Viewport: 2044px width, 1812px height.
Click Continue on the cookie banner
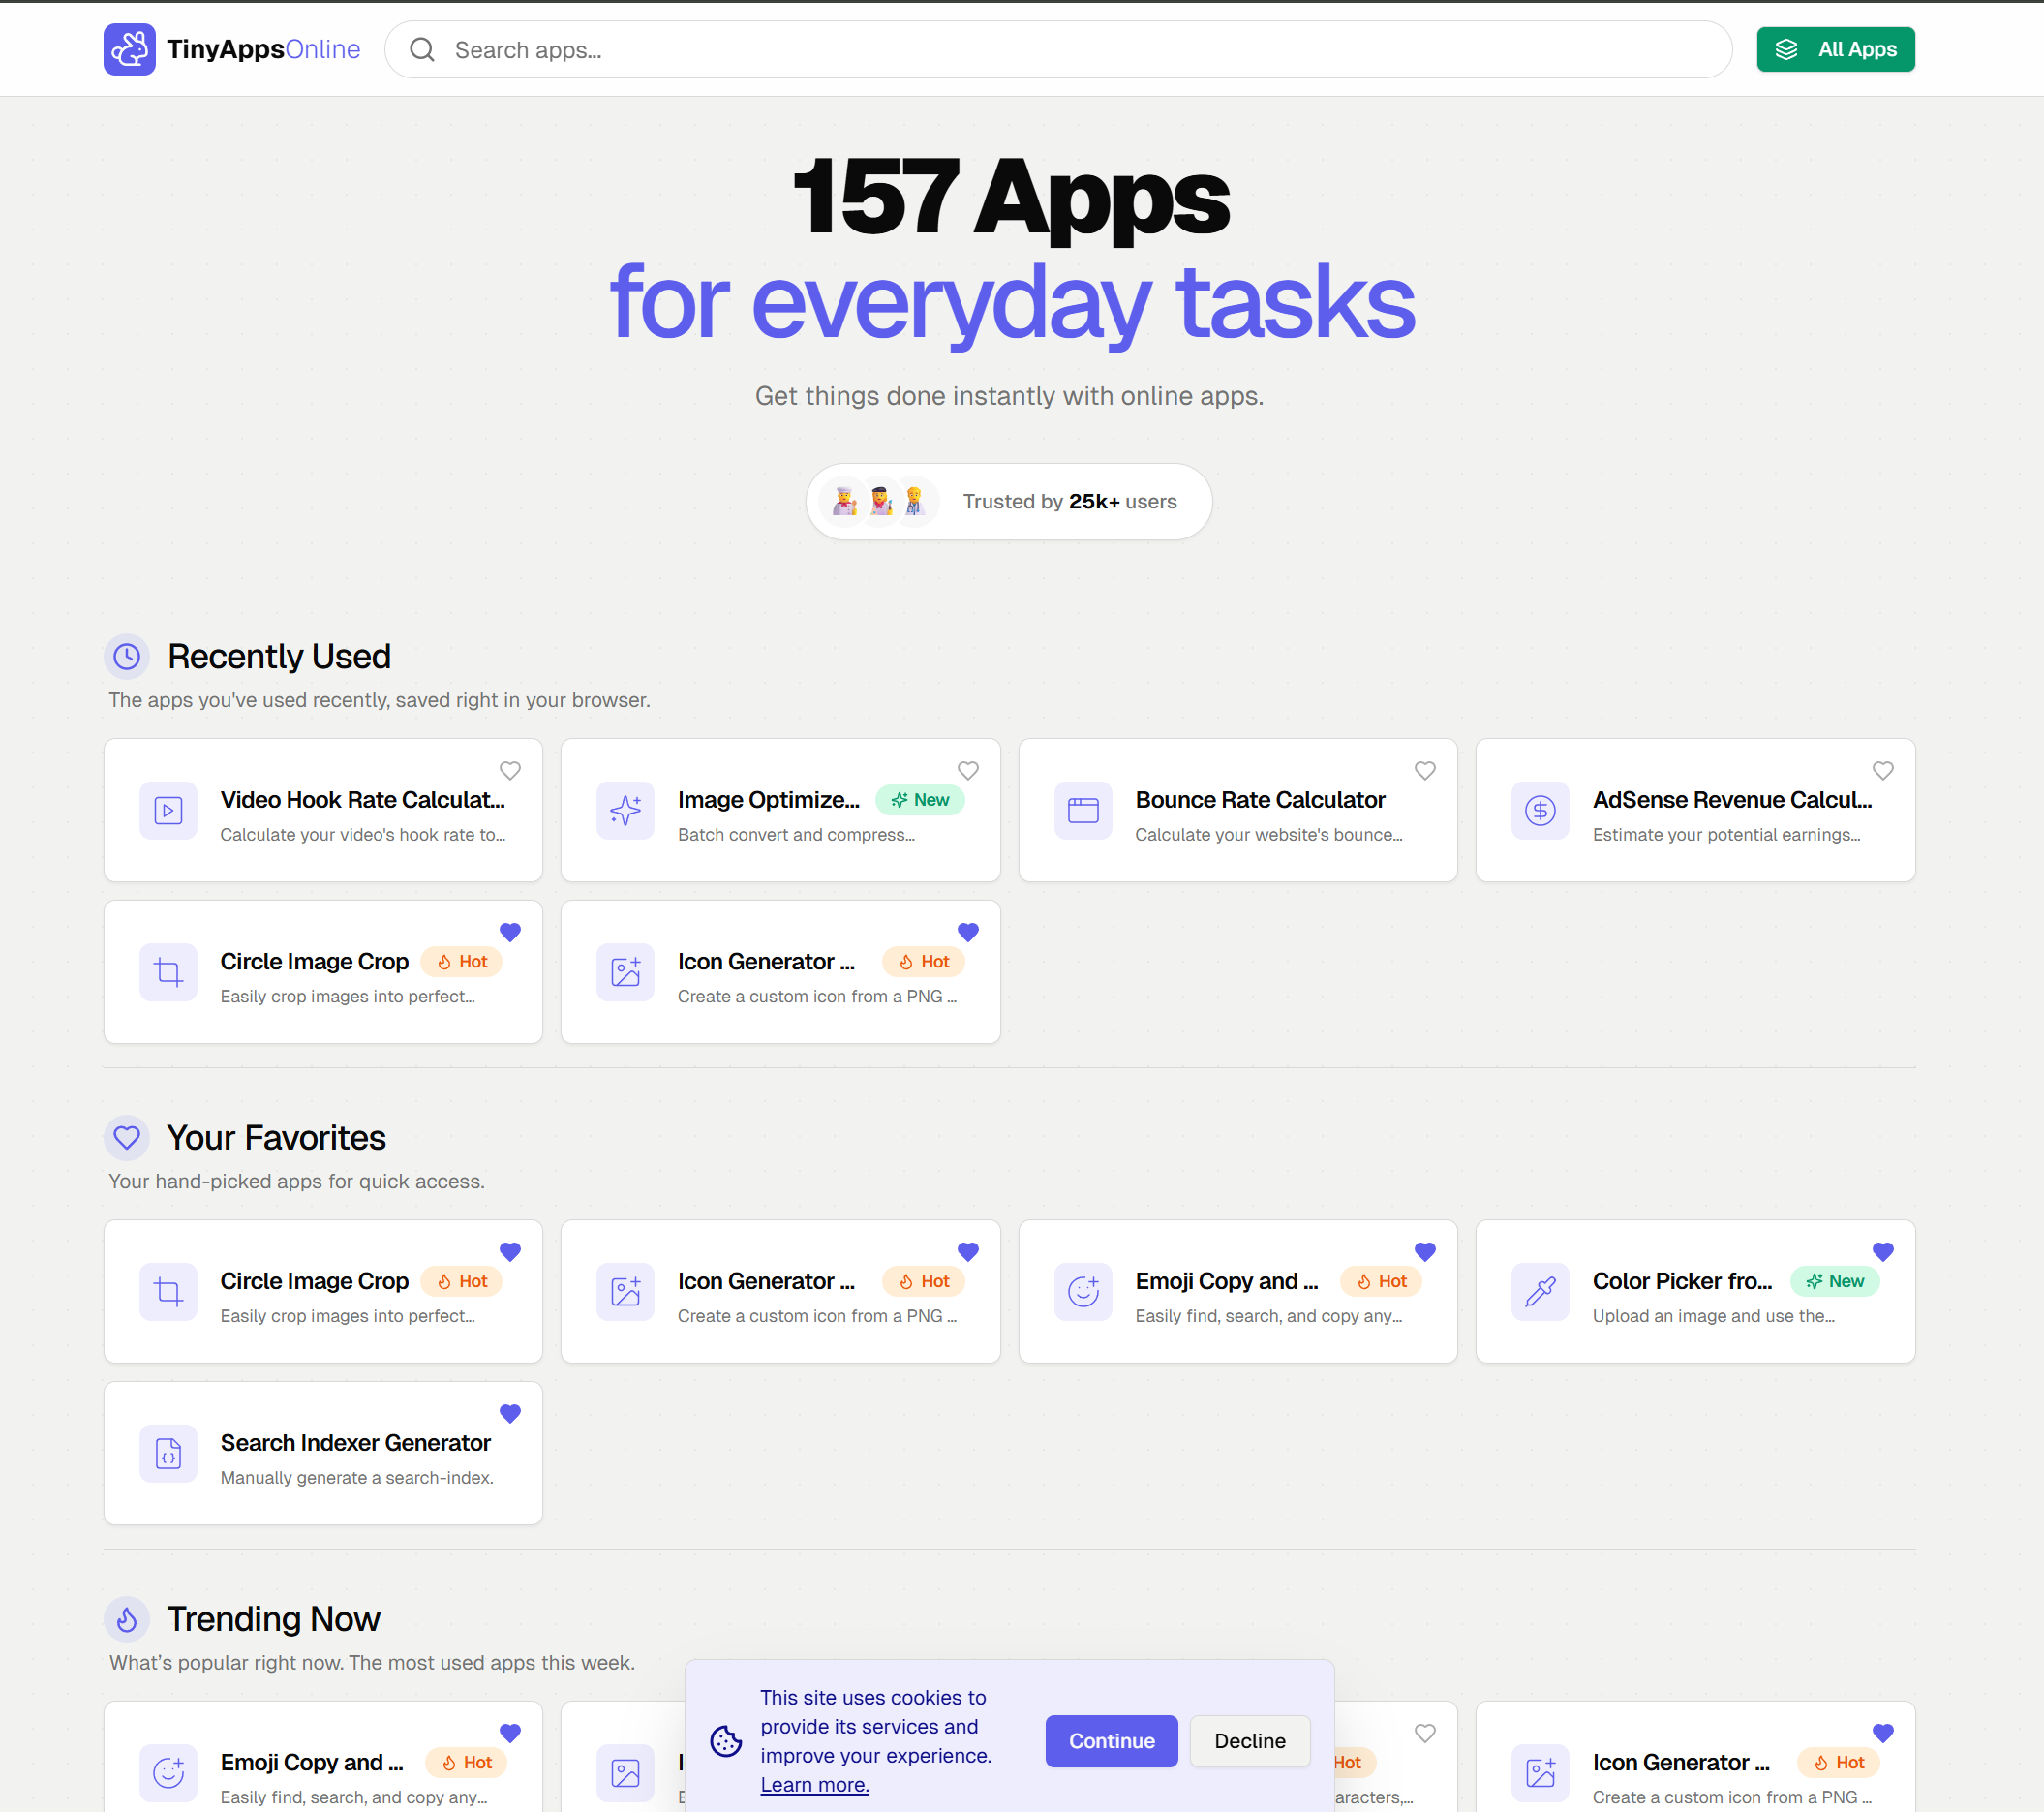point(1111,1741)
